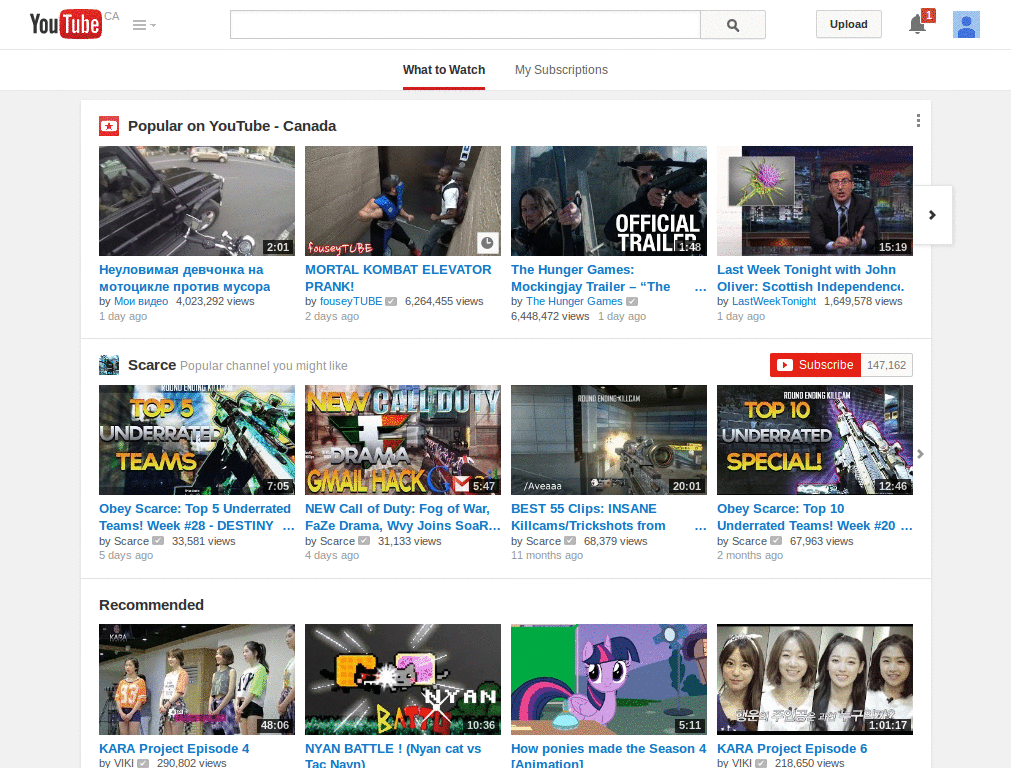
Task: Click the YouTube logo
Action: (x=65, y=24)
